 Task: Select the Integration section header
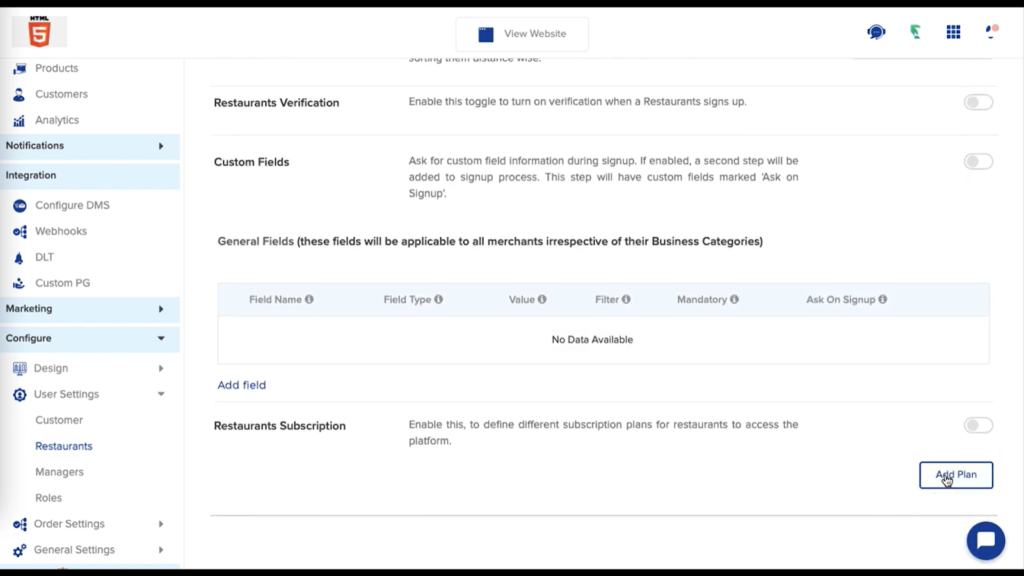coord(90,176)
